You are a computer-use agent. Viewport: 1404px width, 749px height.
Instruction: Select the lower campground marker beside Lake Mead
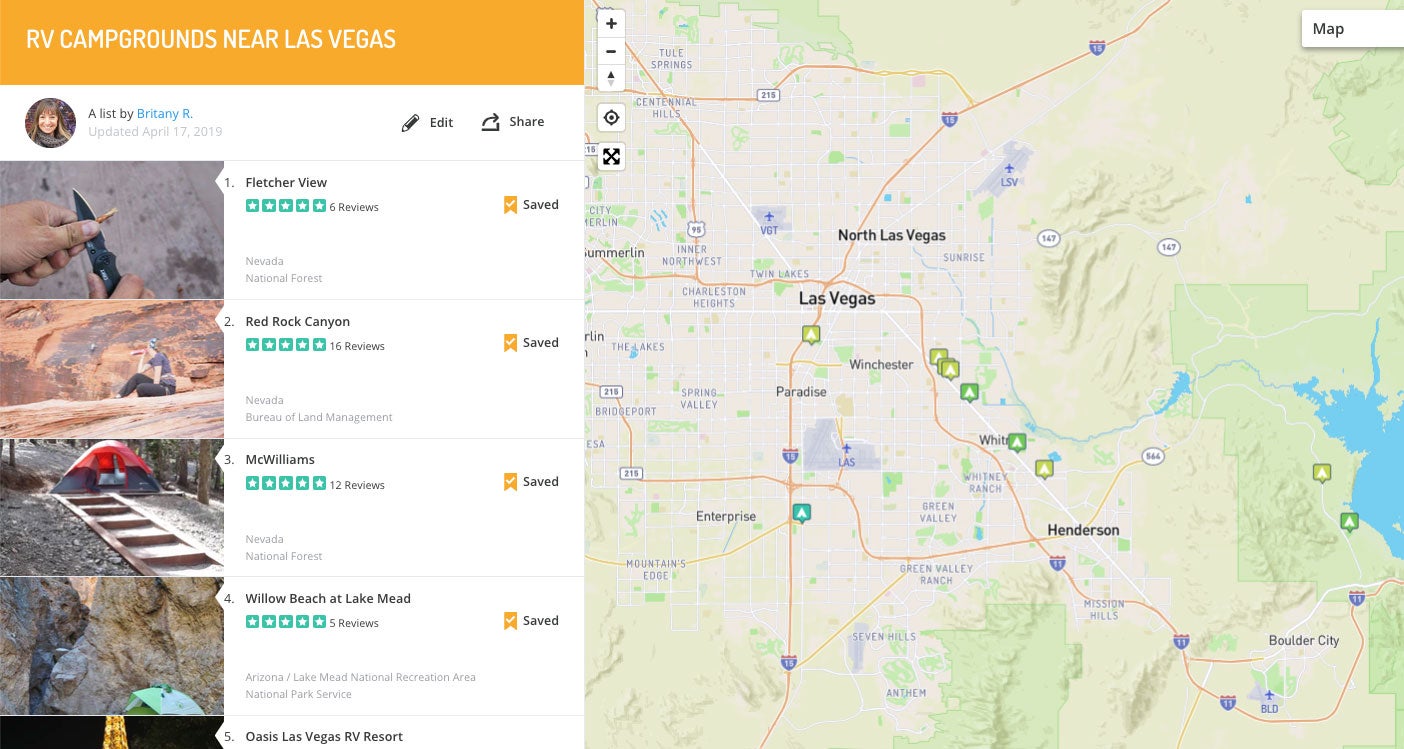point(1349,521)
